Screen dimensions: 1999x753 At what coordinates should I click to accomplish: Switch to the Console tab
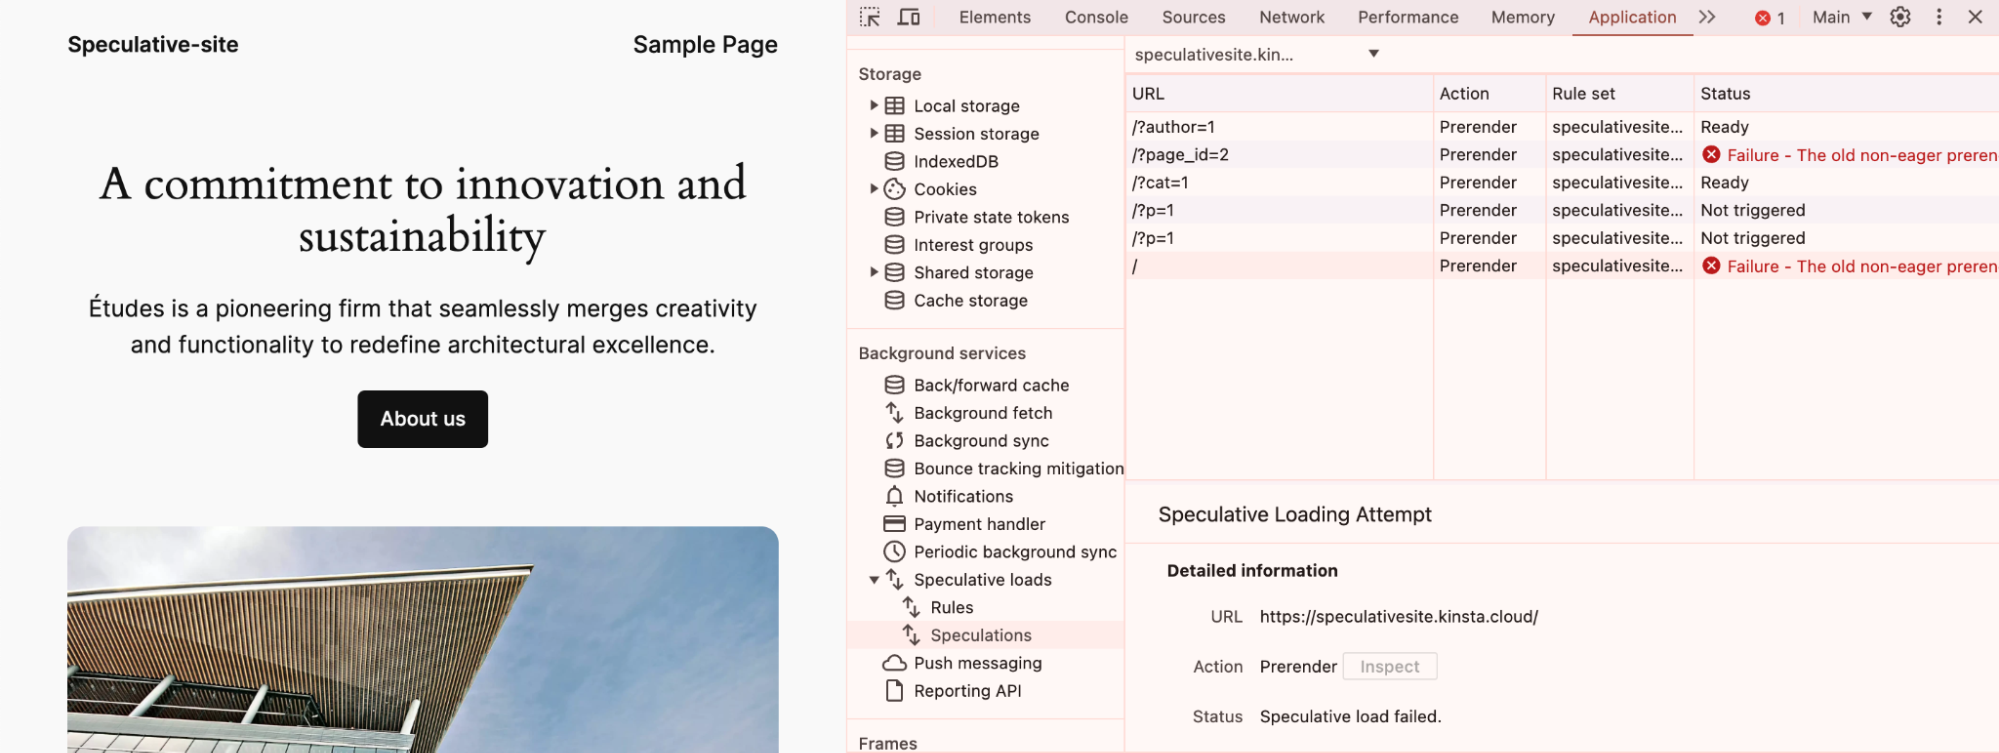point(1096,17)
